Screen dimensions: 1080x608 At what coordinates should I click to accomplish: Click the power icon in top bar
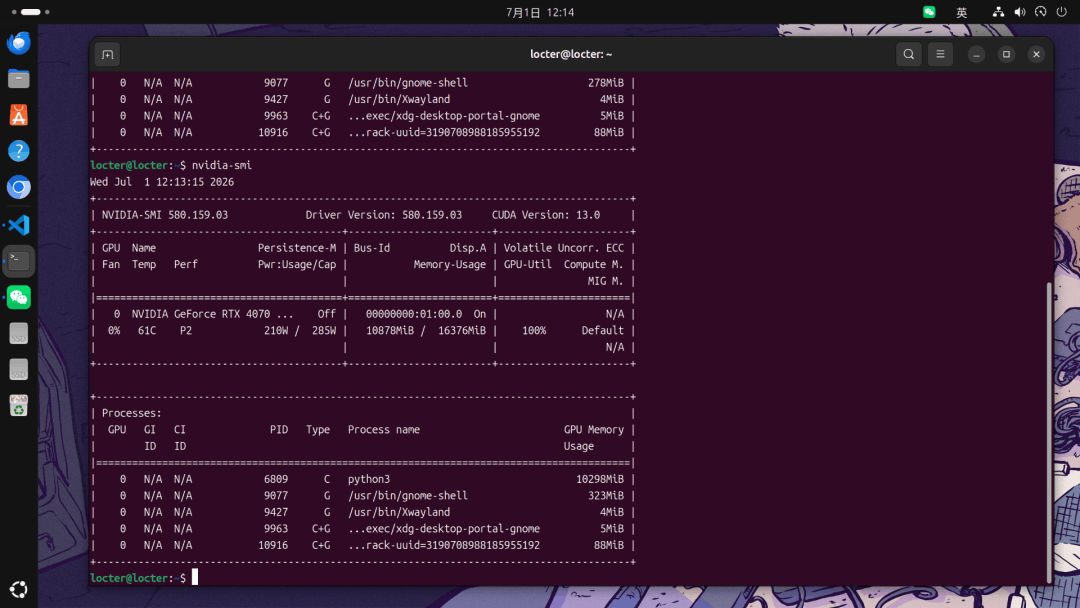[x=1061, y=12]
